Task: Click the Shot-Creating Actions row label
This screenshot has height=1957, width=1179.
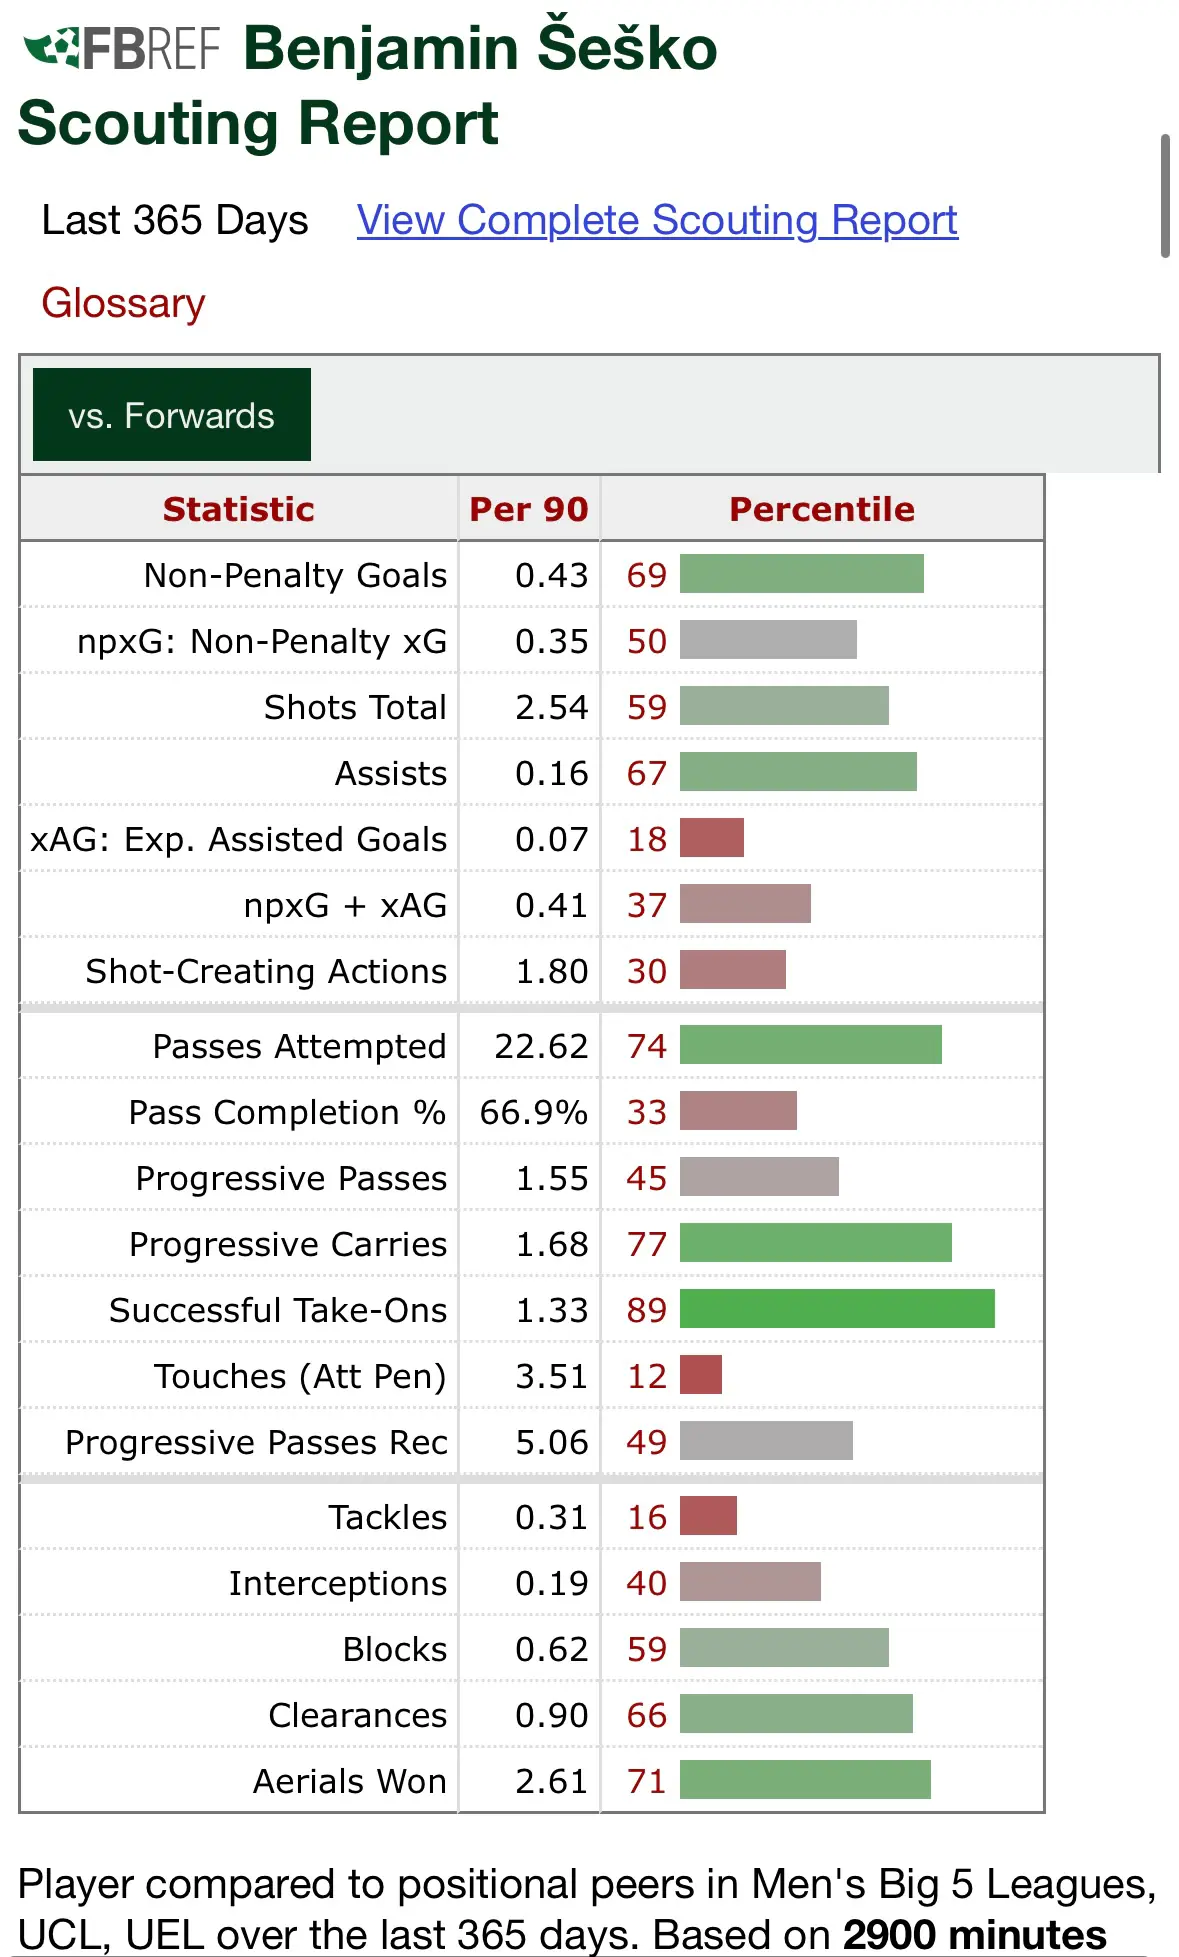Action: [266, 971]
